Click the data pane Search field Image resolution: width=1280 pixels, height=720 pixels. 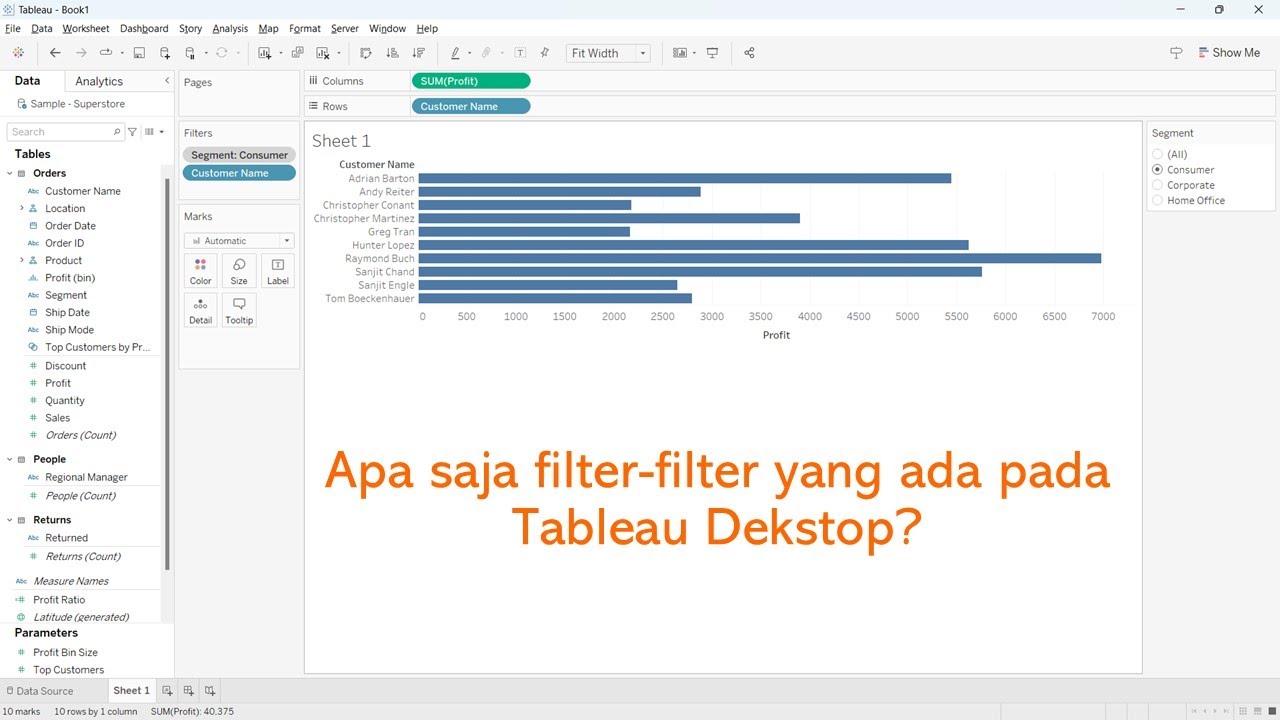64,132
